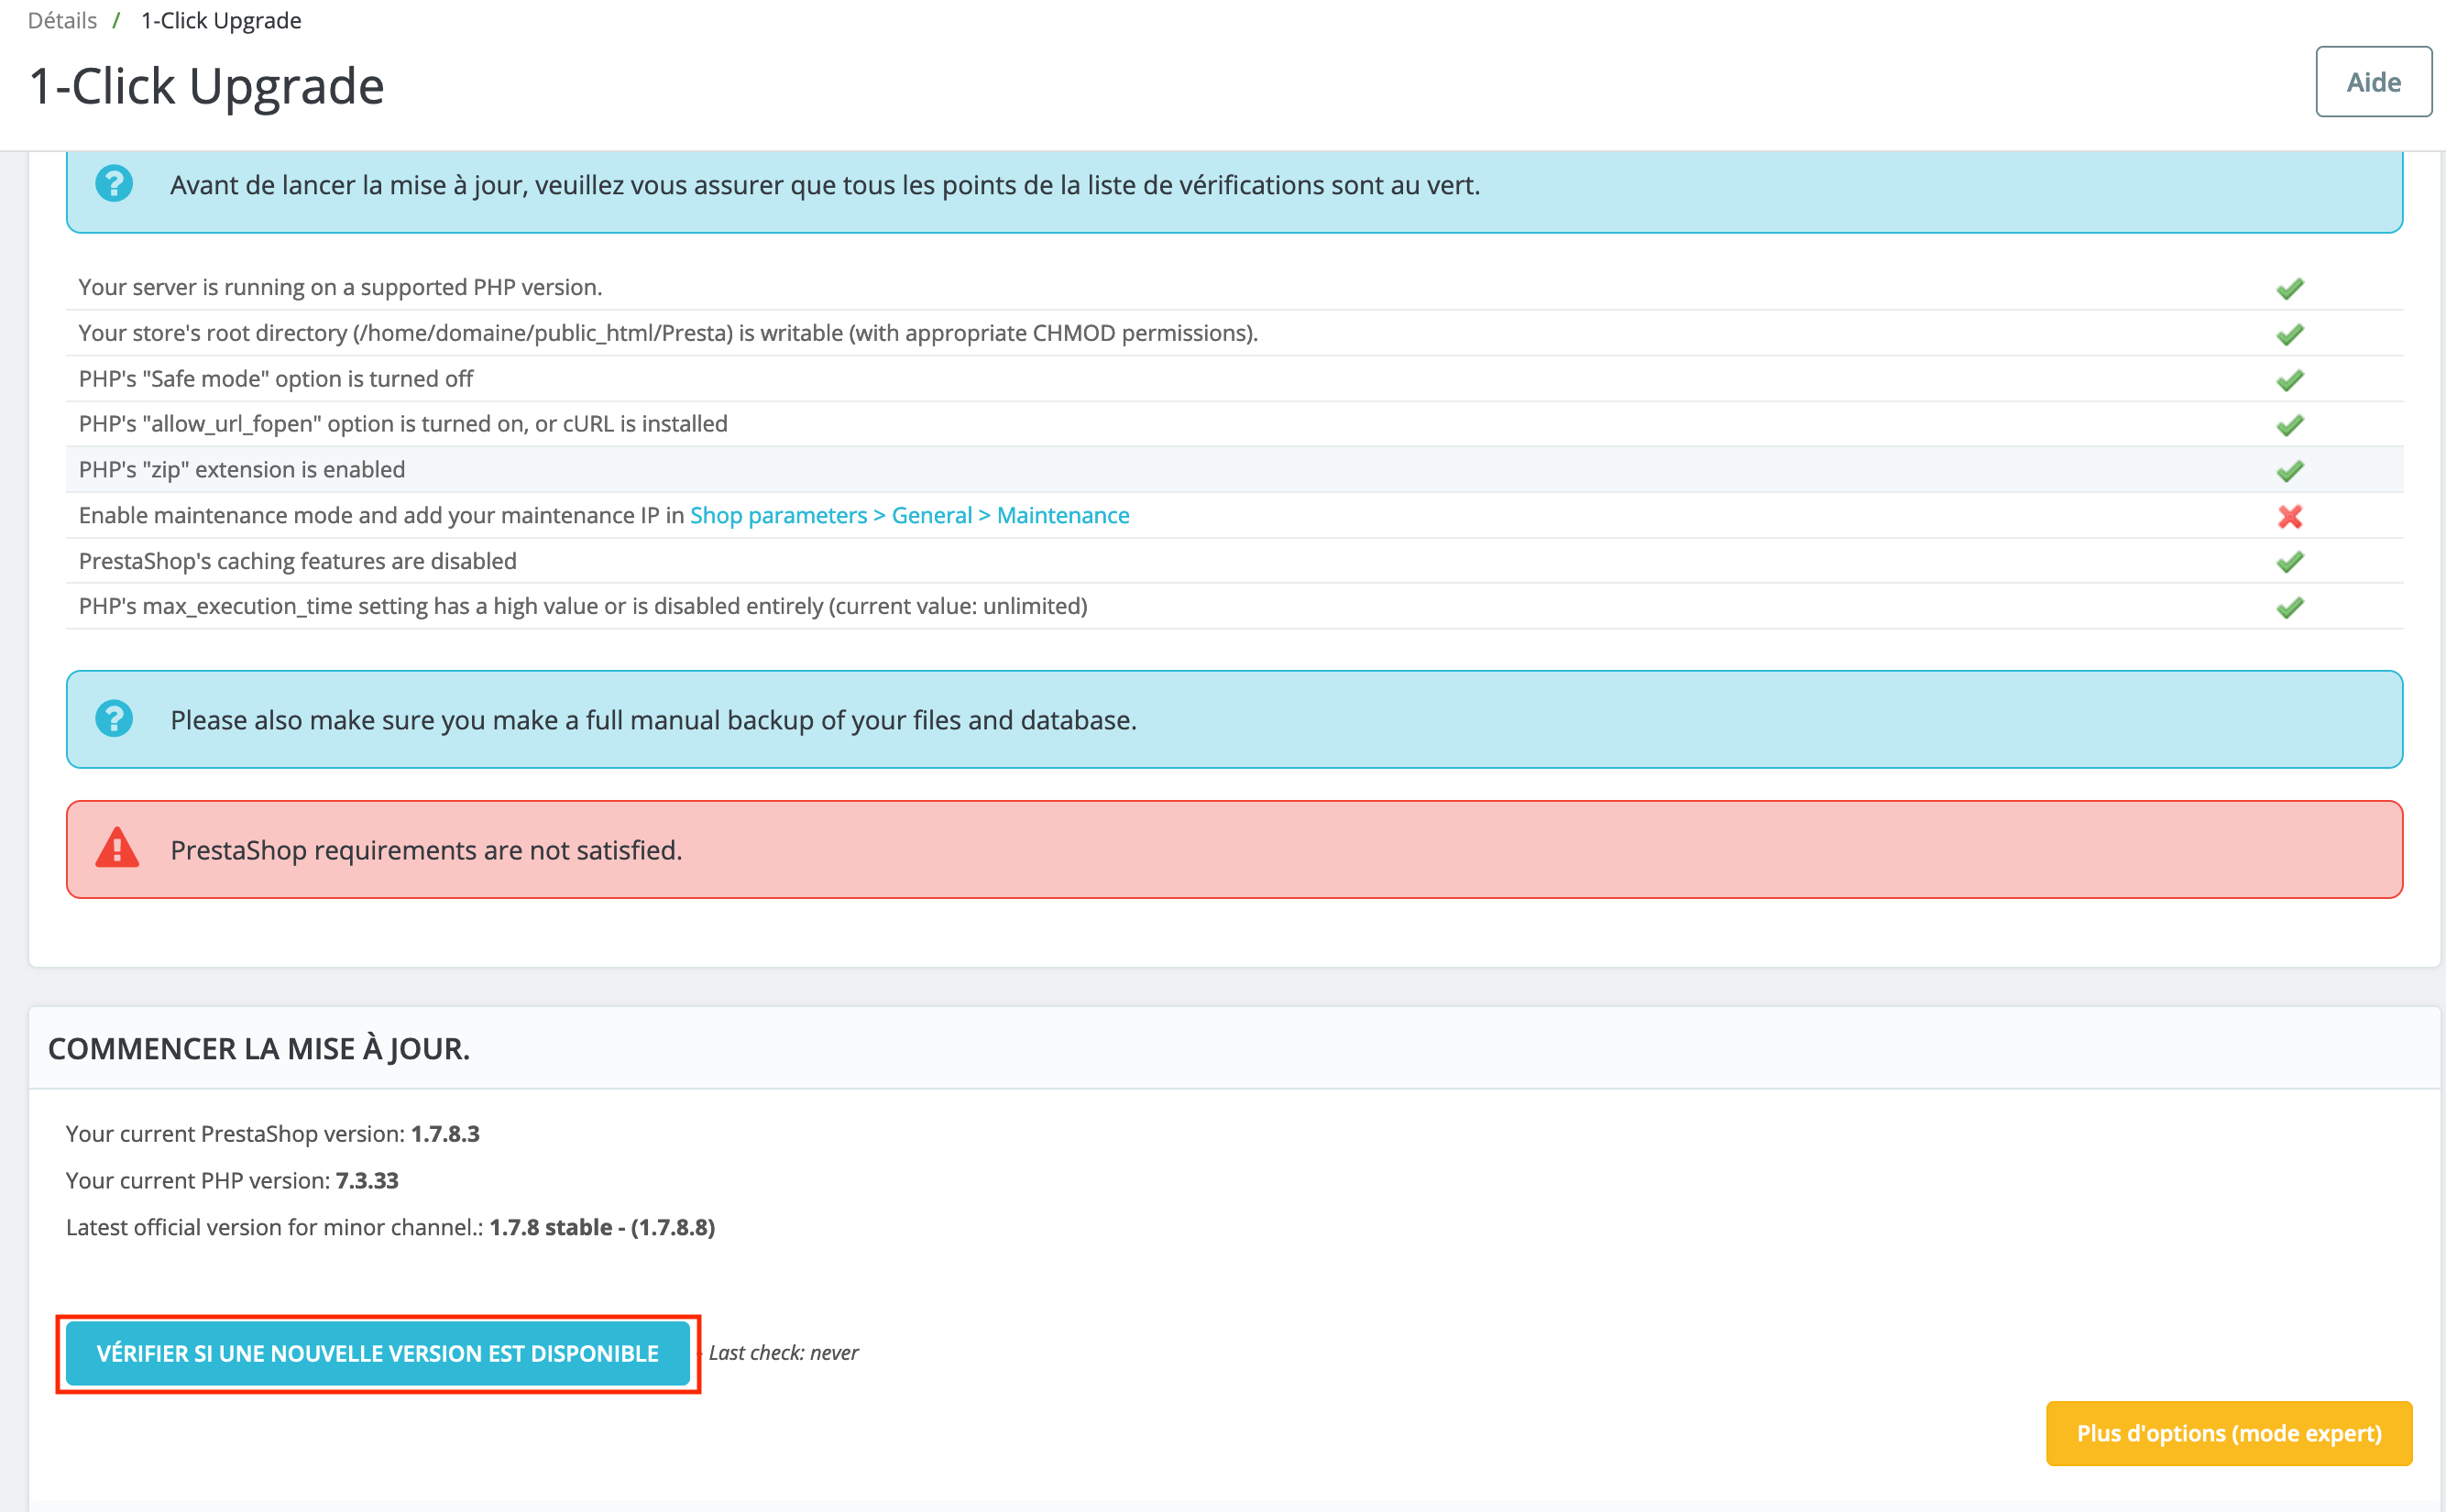Click 'COMMENCER LA MISE À JOUR.' heading
The width and height of the screenshot is (2446, 1512).
coord(259,1048)
